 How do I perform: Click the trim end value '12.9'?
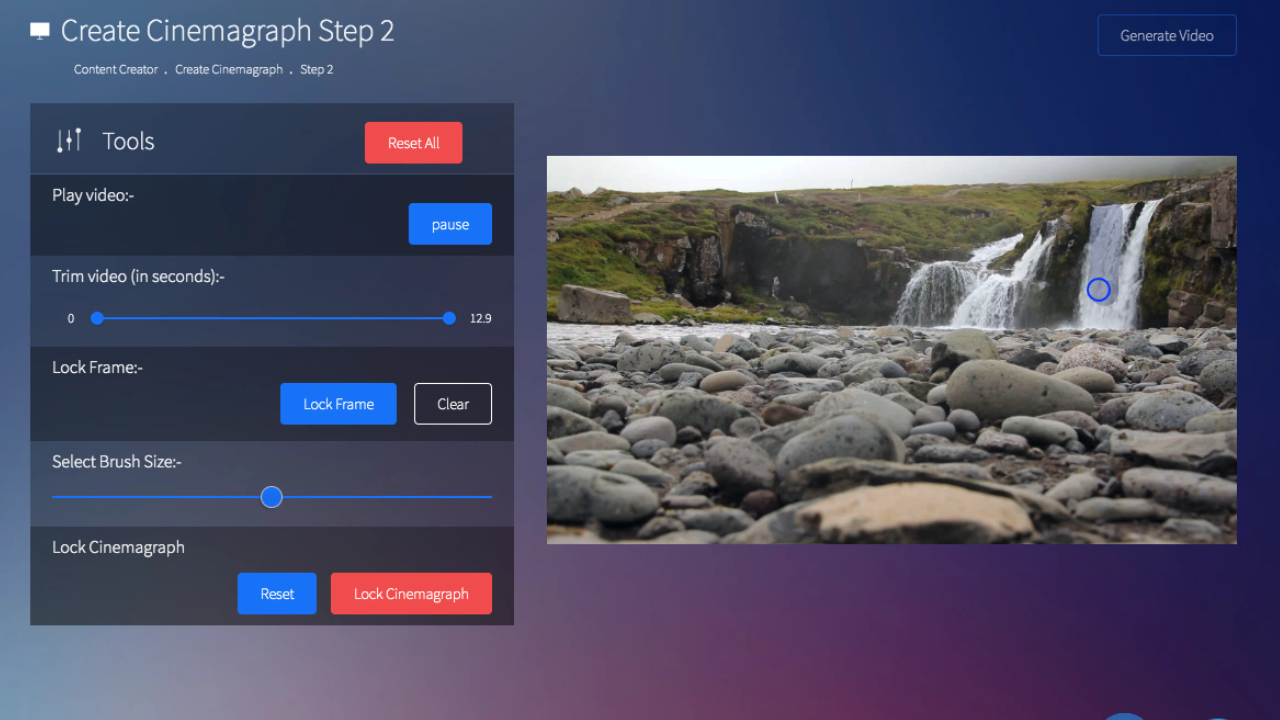tap(481, 319)
